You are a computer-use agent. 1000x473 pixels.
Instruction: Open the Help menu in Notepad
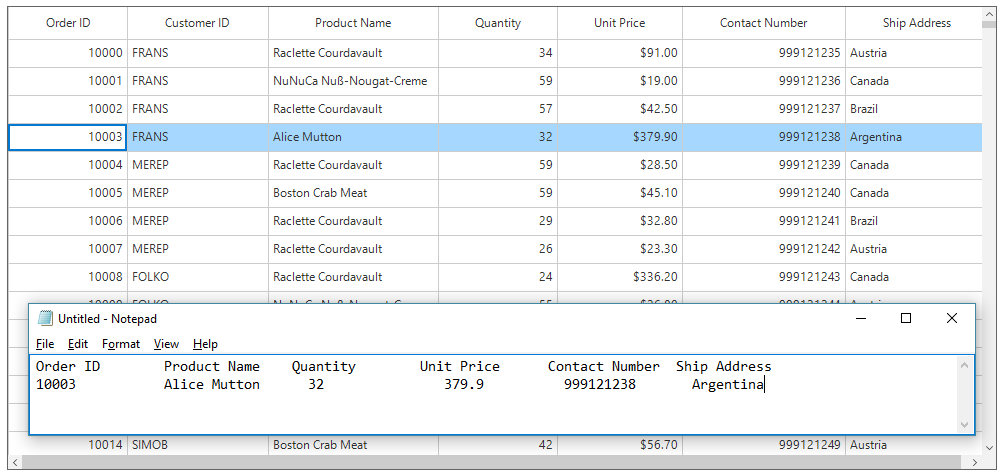(205, 344)
